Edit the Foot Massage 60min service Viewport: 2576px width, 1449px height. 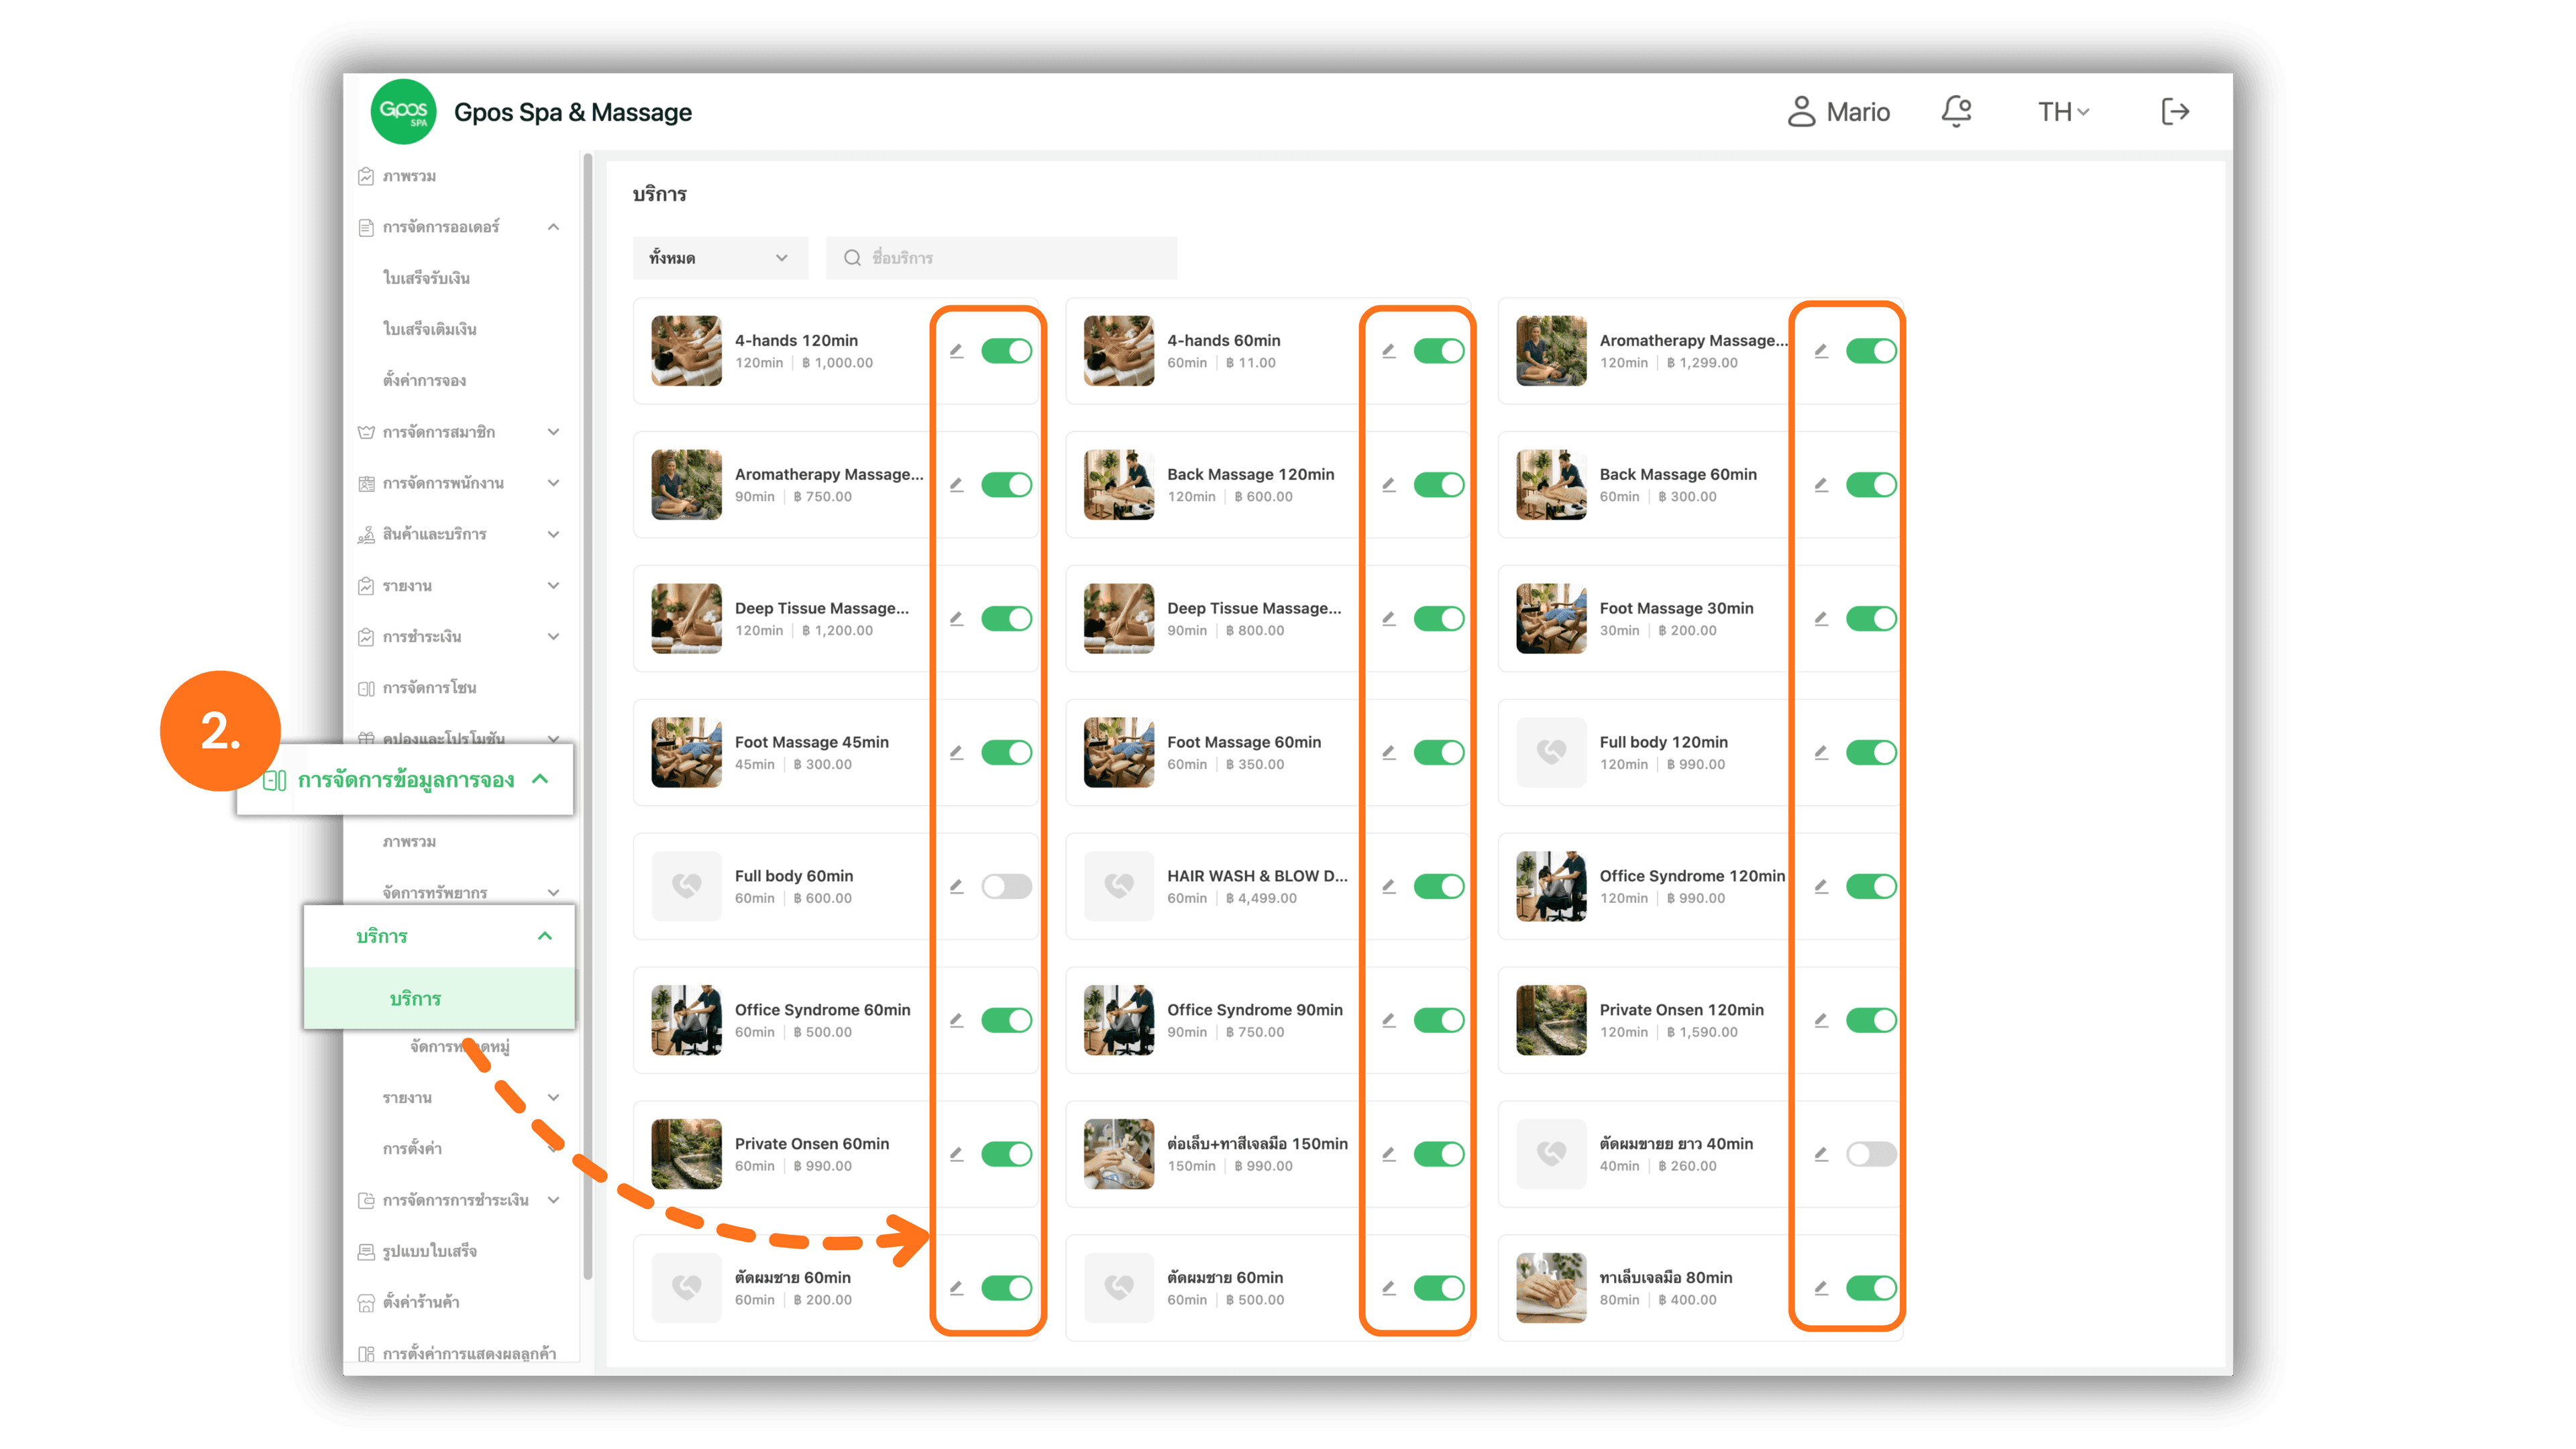tap(1389, 753)
